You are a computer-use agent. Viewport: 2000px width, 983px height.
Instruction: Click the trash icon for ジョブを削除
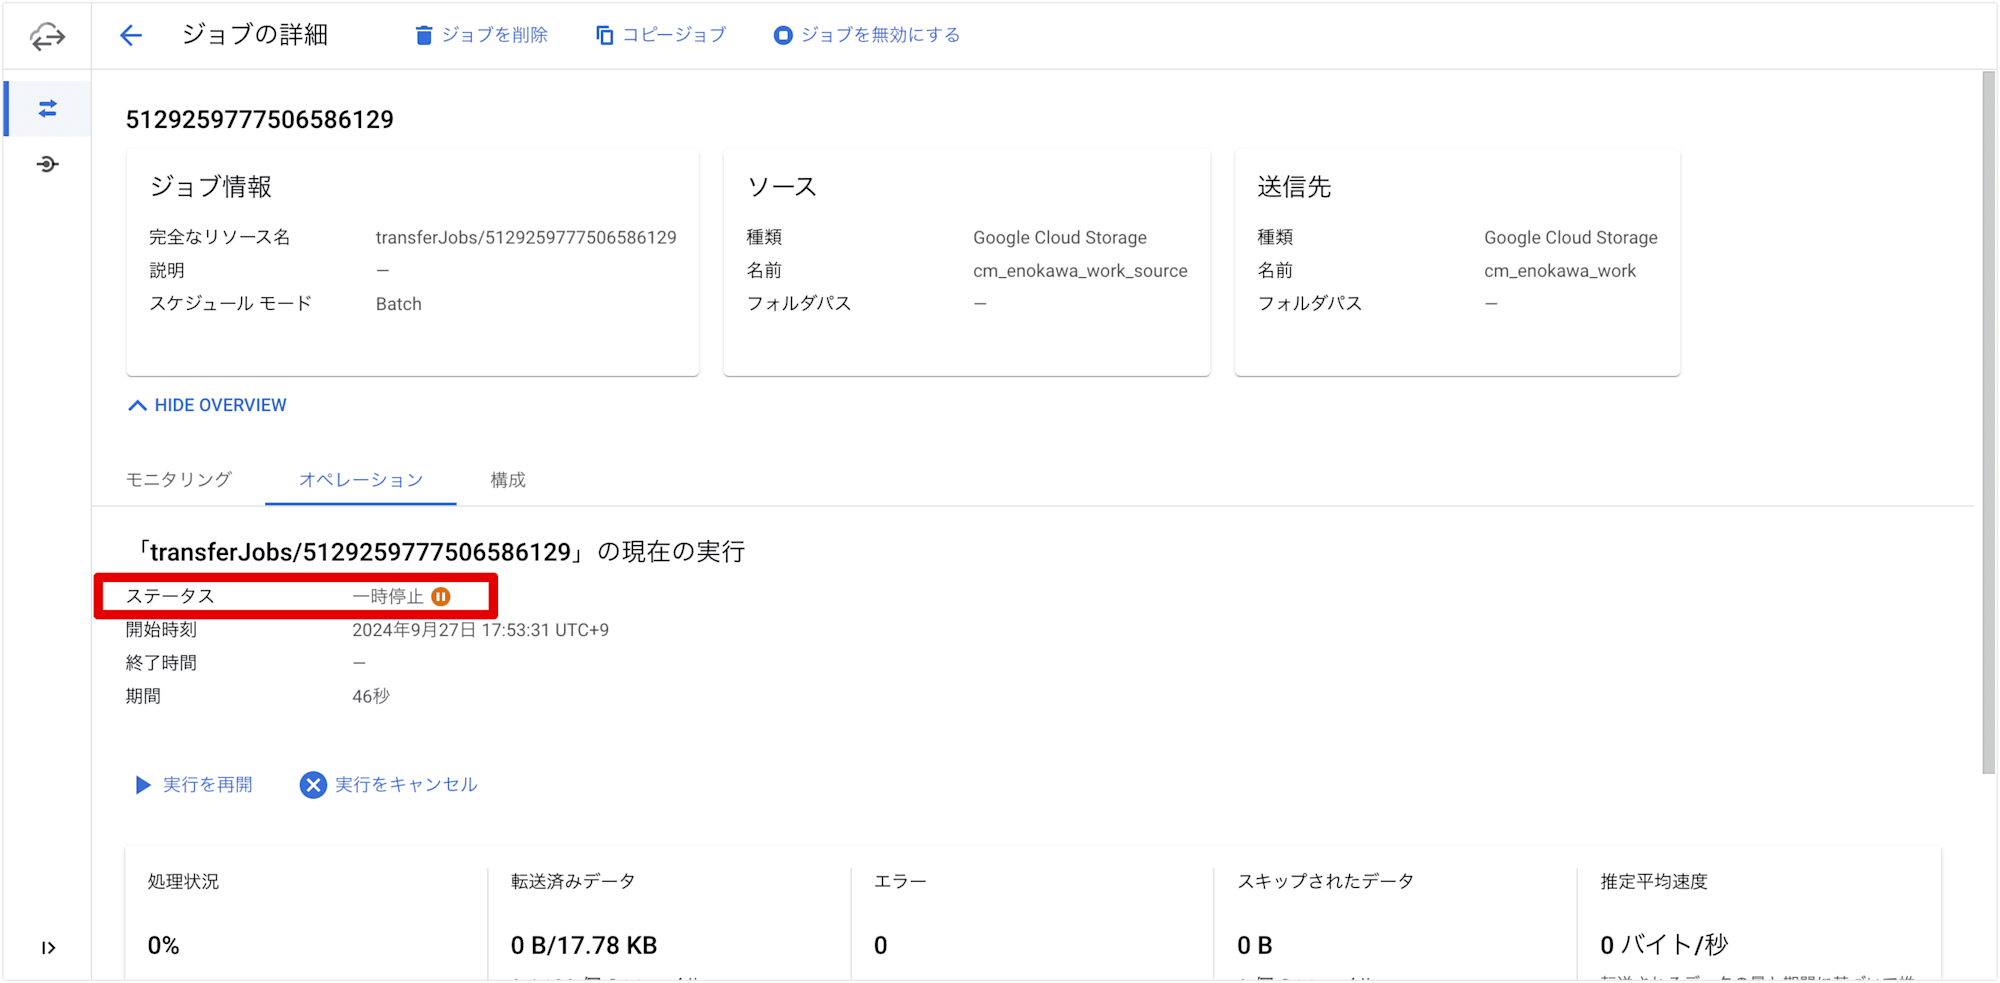point(424,35)
